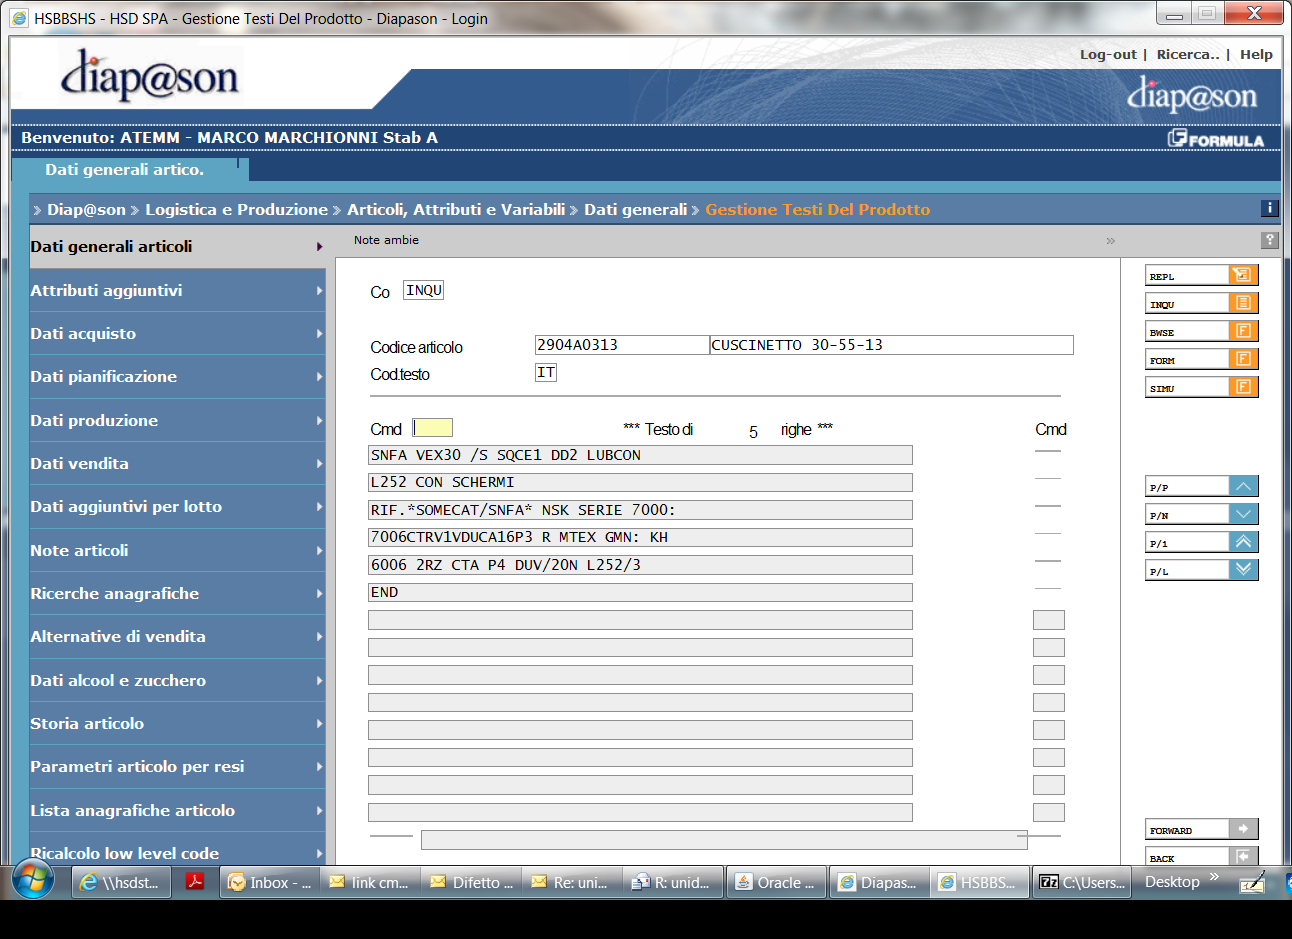Click the INQU command icon
Screen dimensions: 1292x939
pos(1243,303)
